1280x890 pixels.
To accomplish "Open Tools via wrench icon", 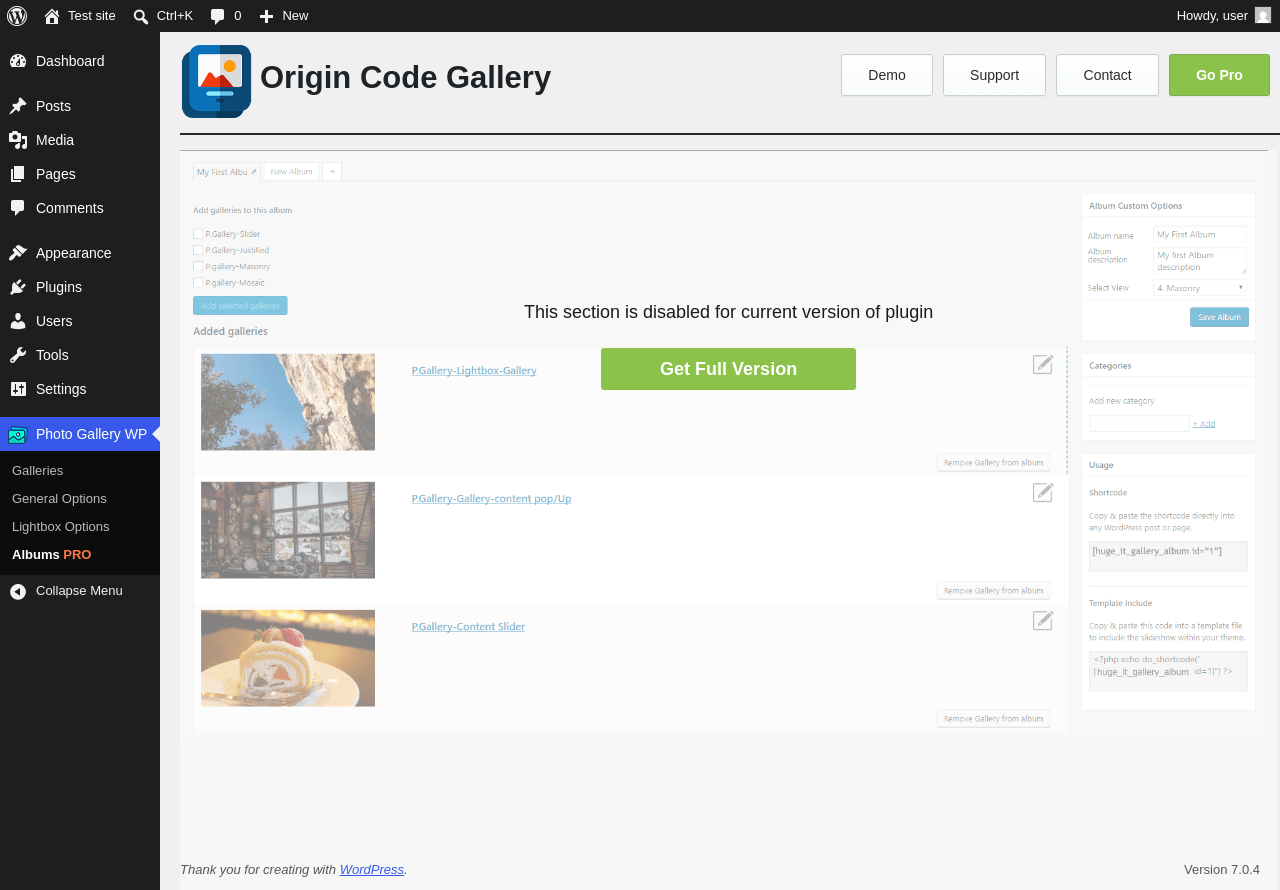I will (18, 355).
